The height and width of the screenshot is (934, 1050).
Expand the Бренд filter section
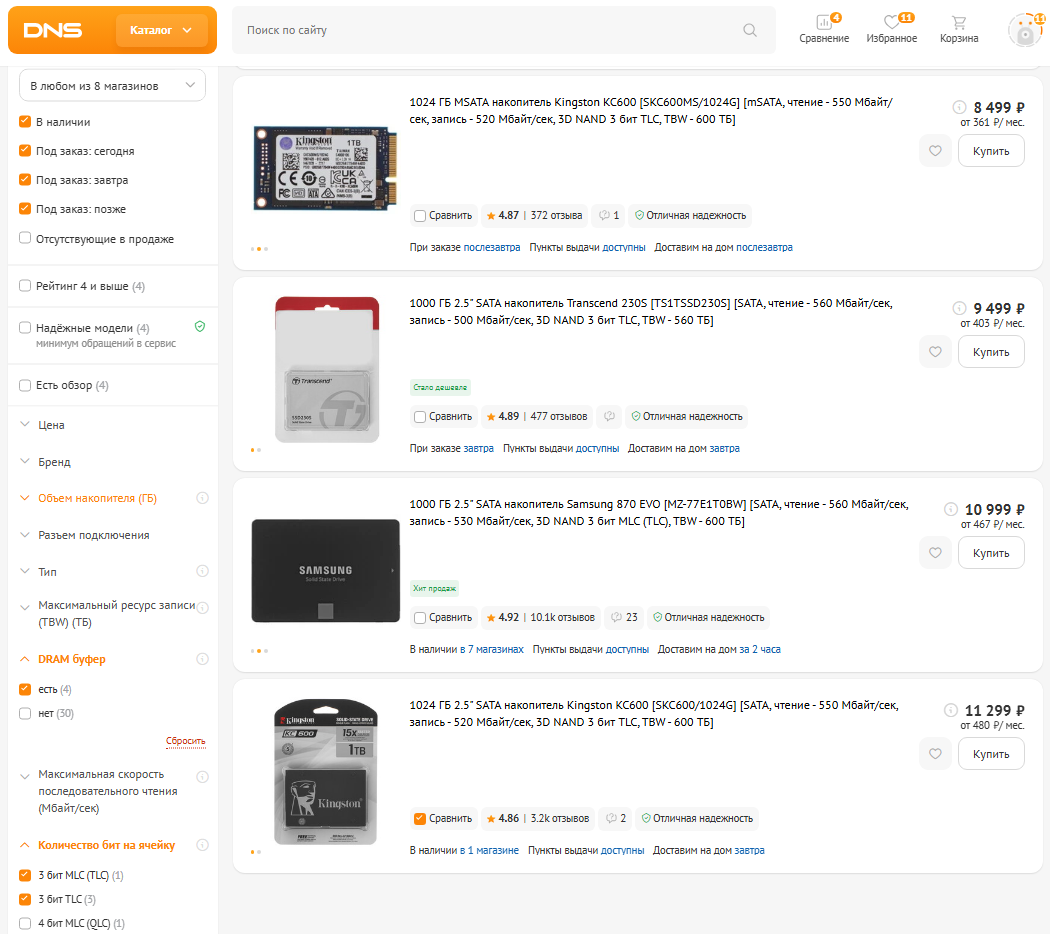54,462
